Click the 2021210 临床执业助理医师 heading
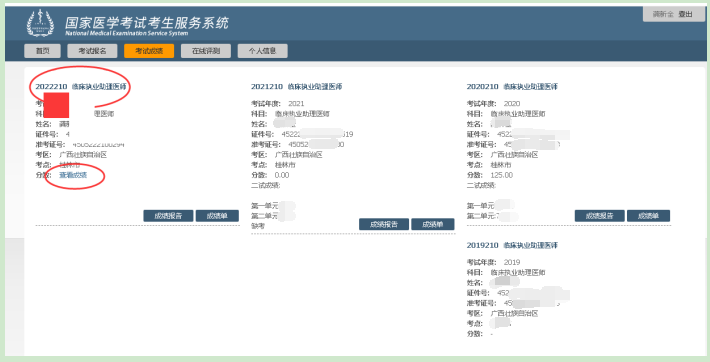The height and width of the screenshot is (362, 710). (297, 87)
